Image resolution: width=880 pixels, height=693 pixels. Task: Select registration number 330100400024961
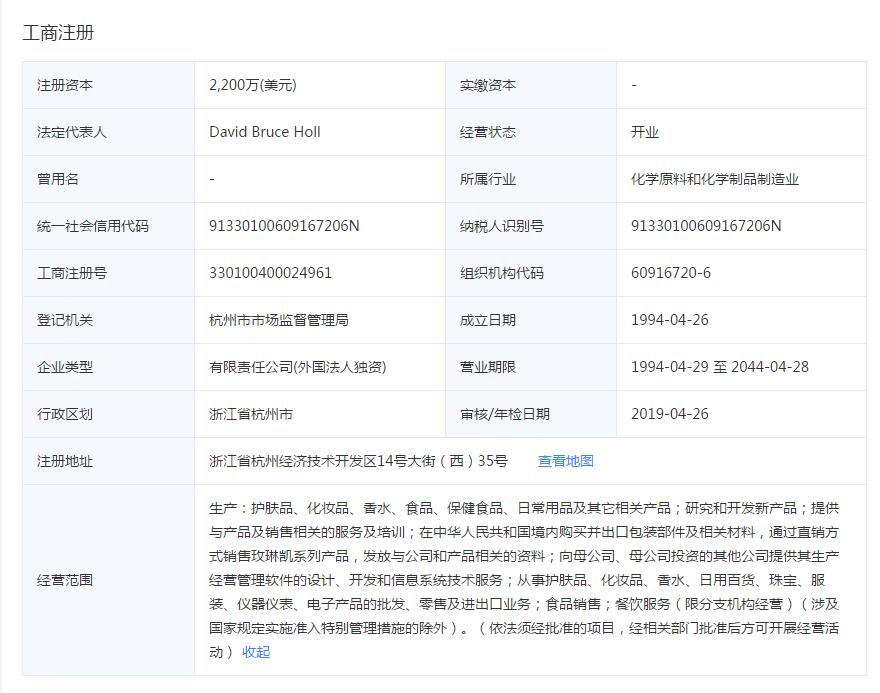coord(270,273)
